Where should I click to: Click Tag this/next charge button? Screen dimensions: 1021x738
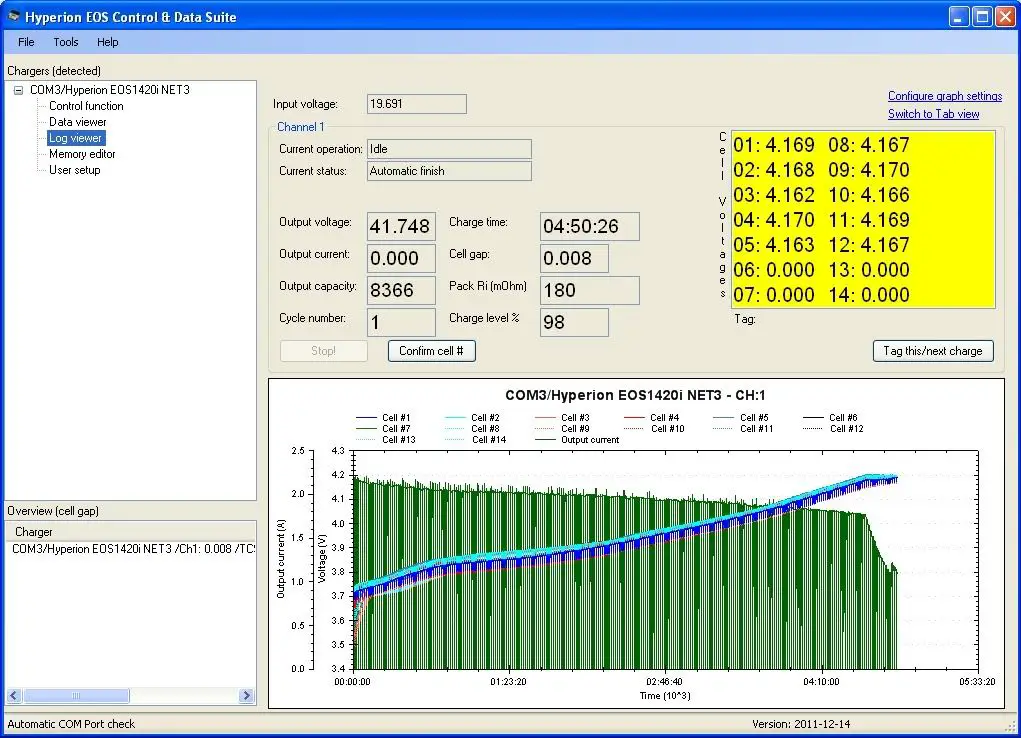[933, 351]
